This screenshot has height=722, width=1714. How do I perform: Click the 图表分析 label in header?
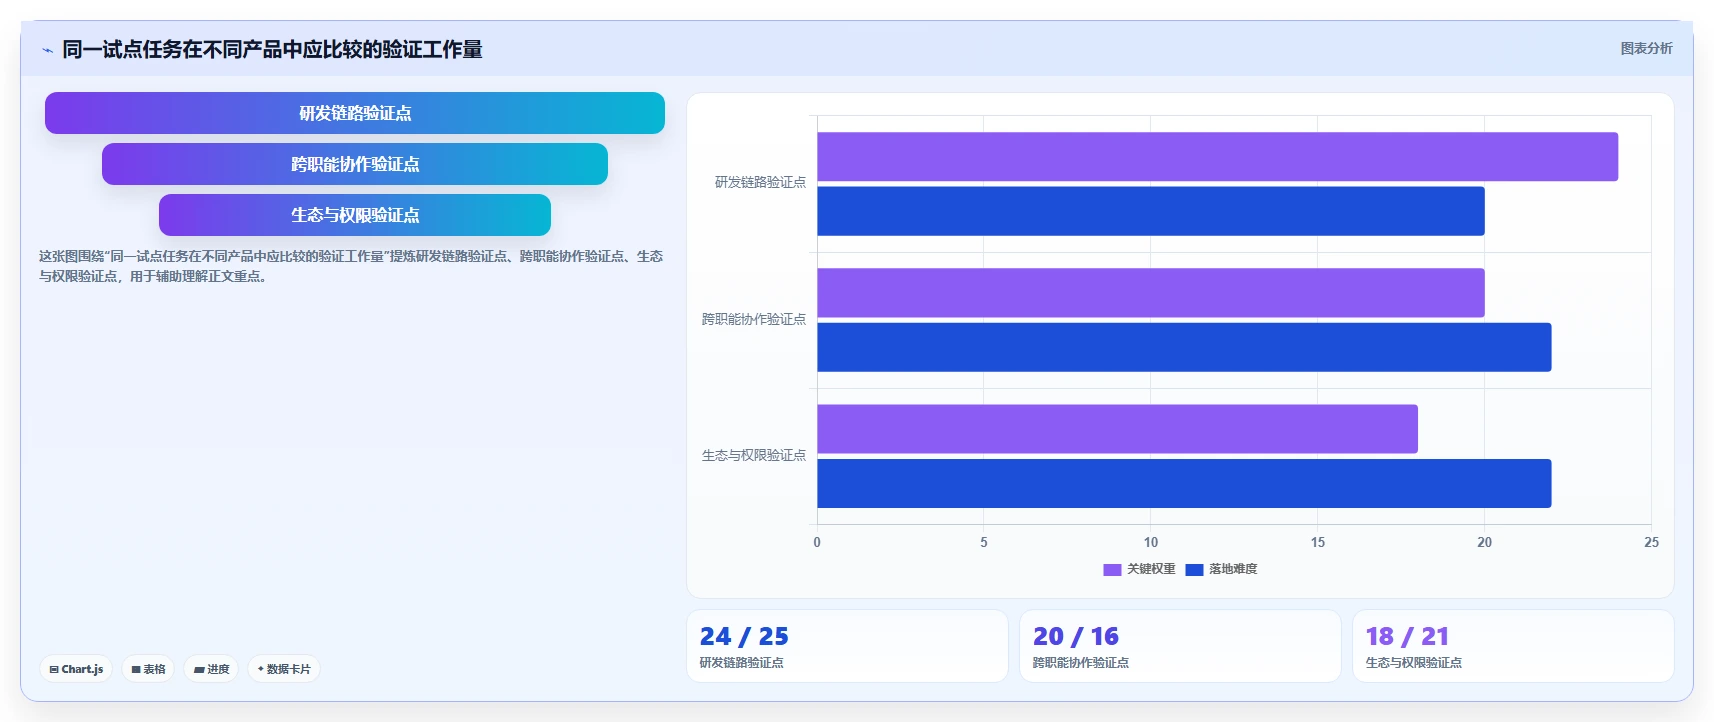pyautogui.click(x=1646, y=48)
